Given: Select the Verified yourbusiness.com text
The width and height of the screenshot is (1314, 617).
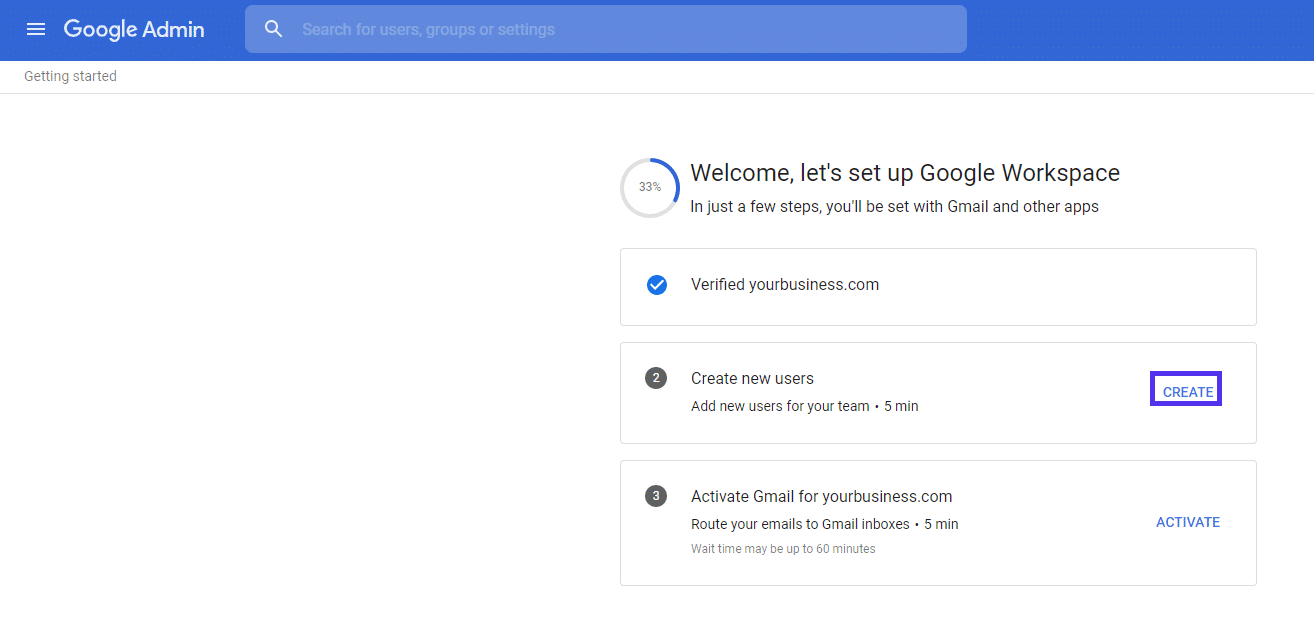Looking at the screenshot, I should 785,285.
